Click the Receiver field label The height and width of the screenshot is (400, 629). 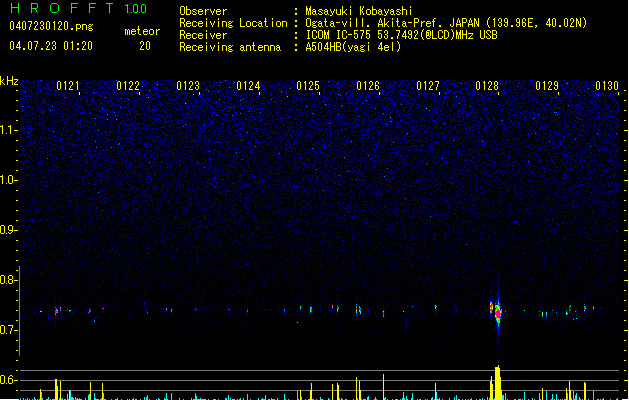coord(203,35)
